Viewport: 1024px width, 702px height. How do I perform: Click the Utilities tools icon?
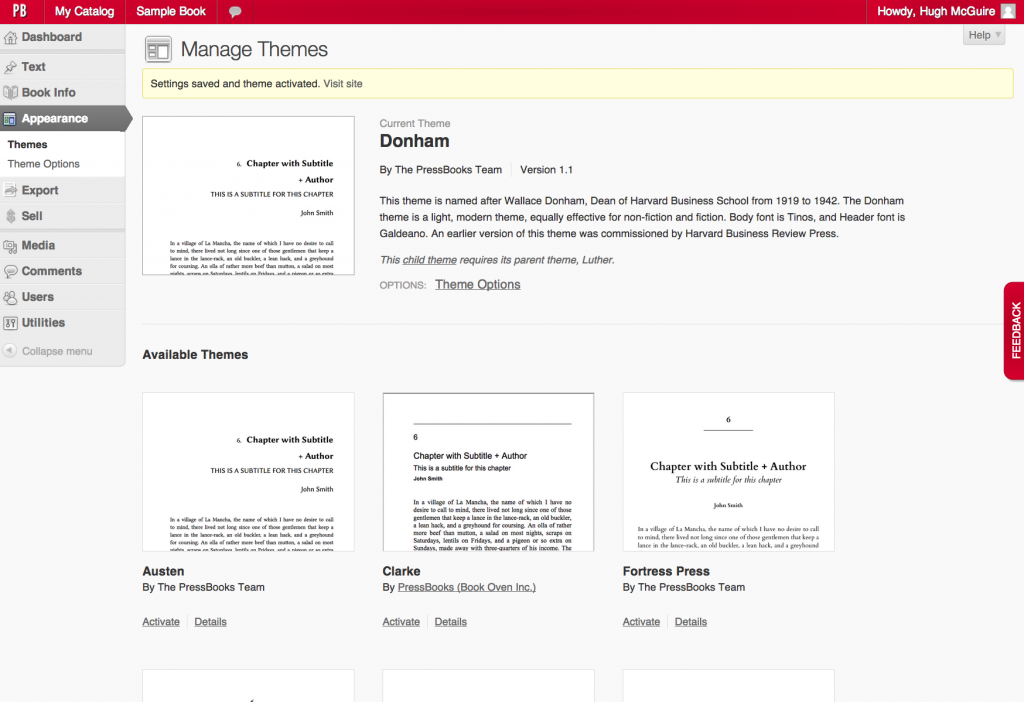point(10,323)
